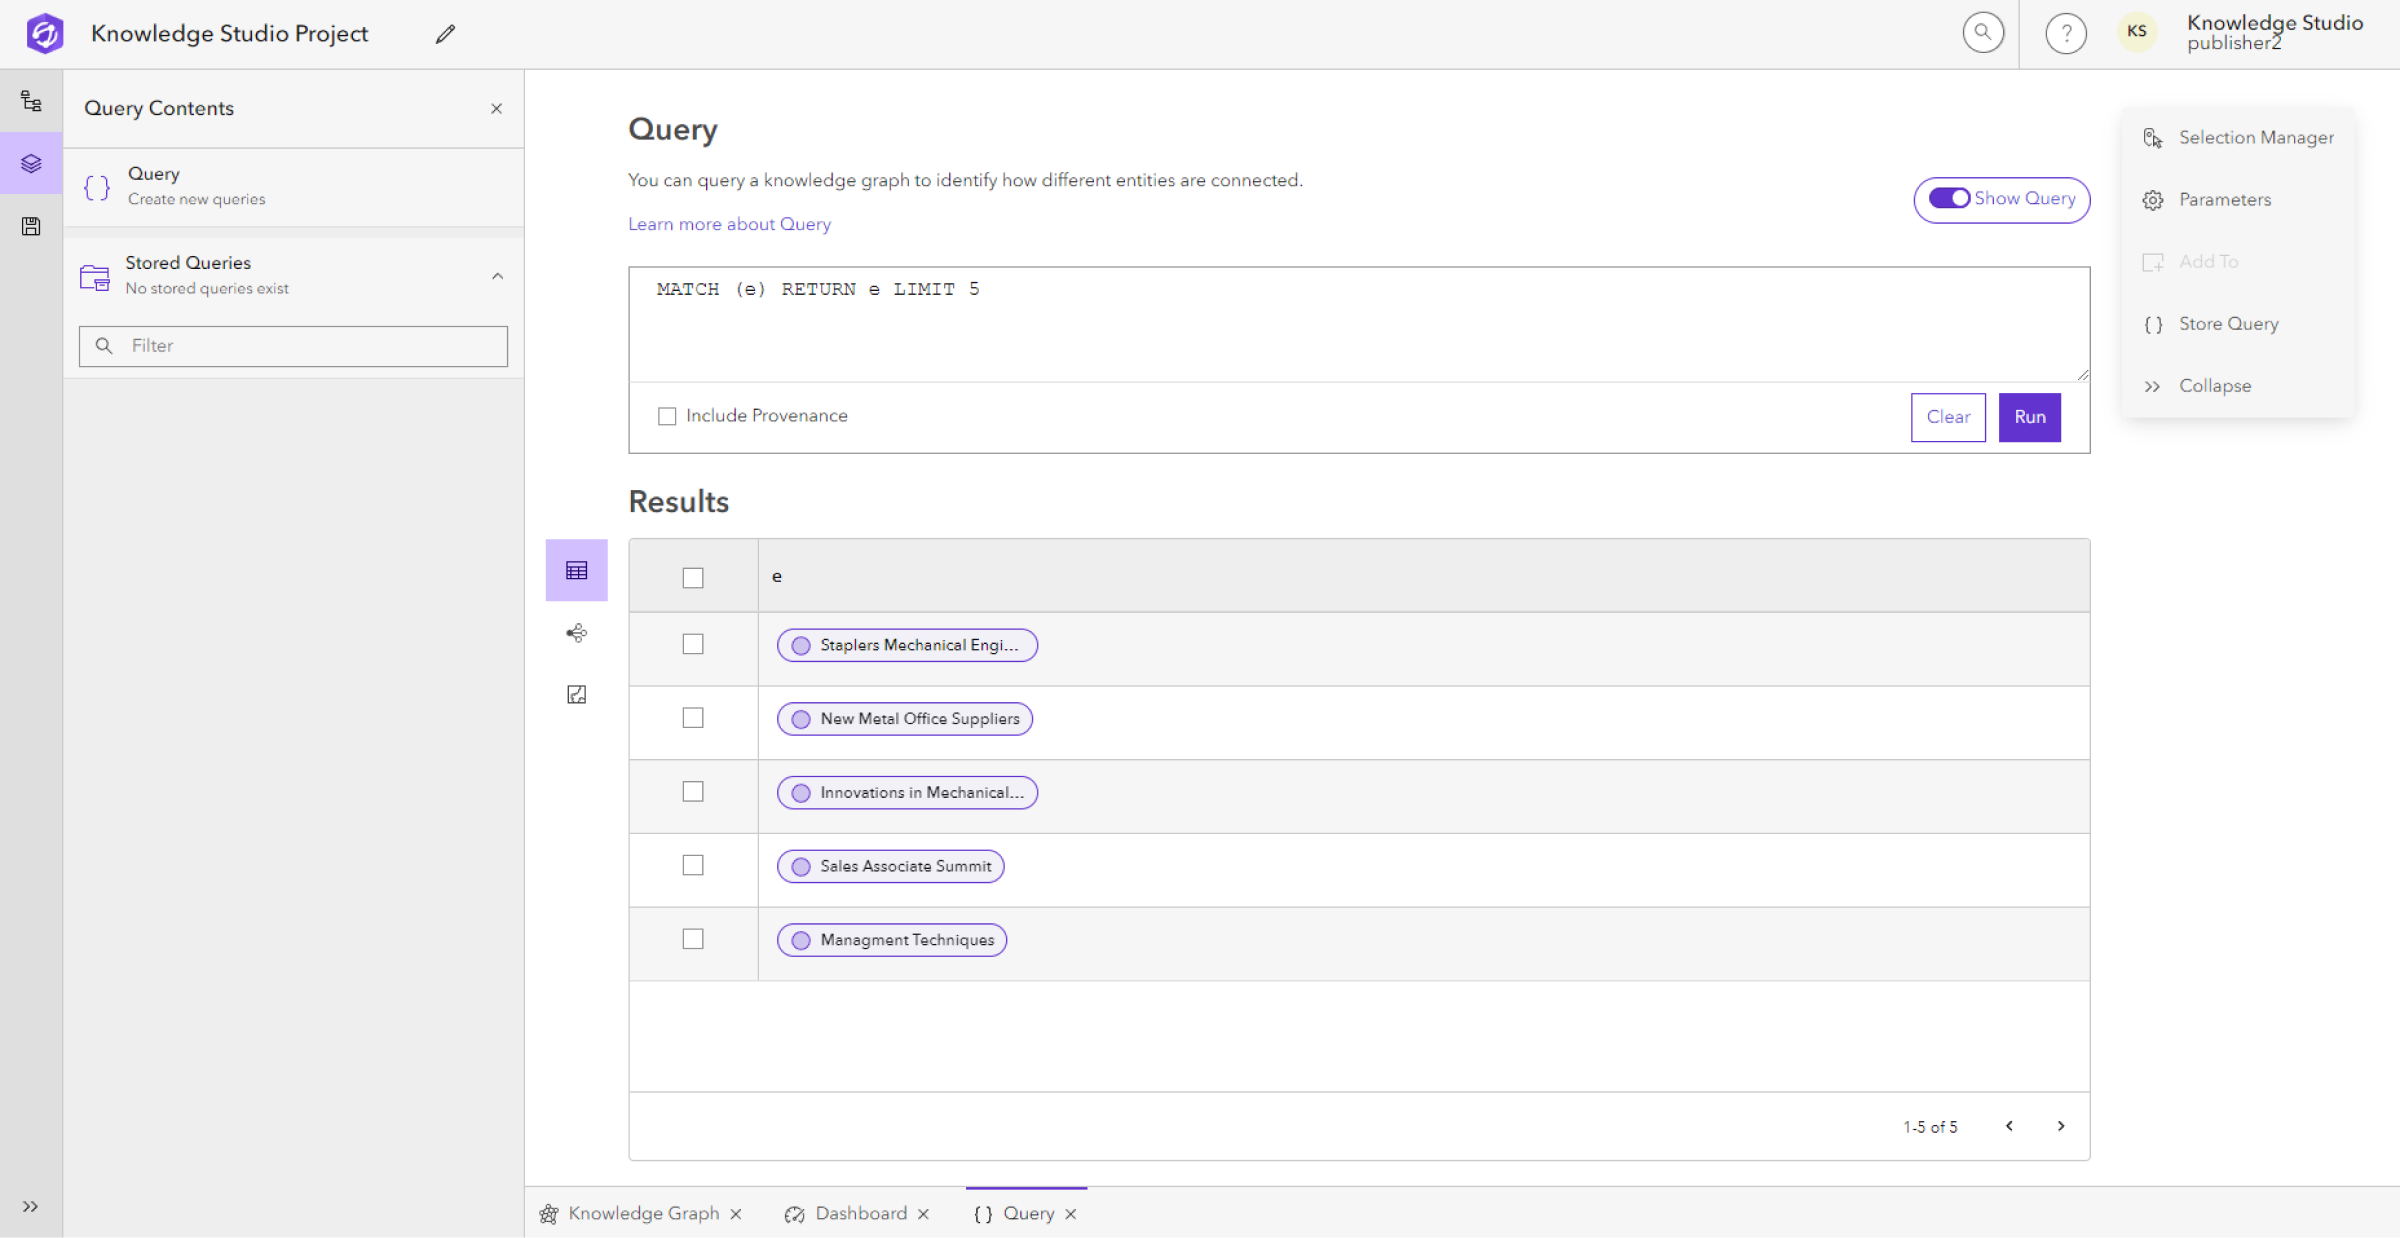Click the canvas/whiteboard view icon
This screenshot has height=1238, width=2400.
pyautogui.click(x=576, y=693)
